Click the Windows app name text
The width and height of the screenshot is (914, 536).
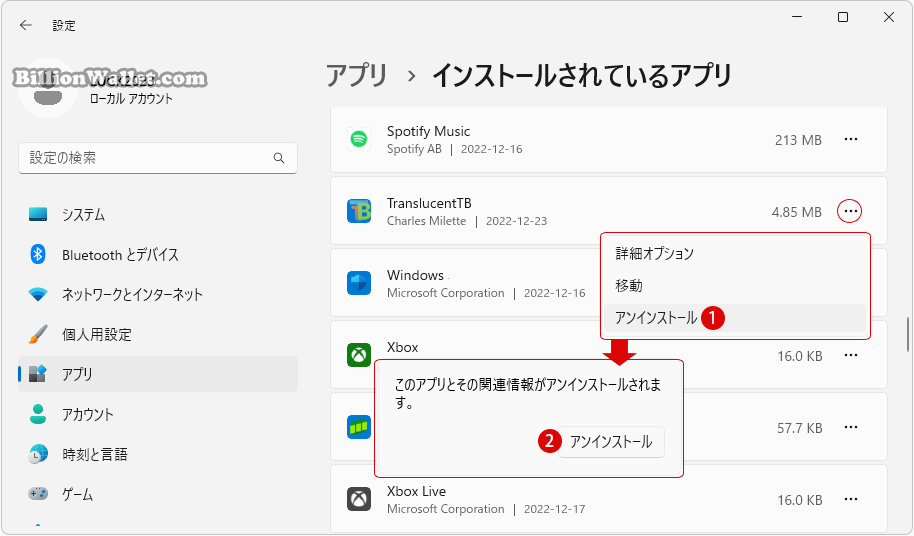pos(415,275)
